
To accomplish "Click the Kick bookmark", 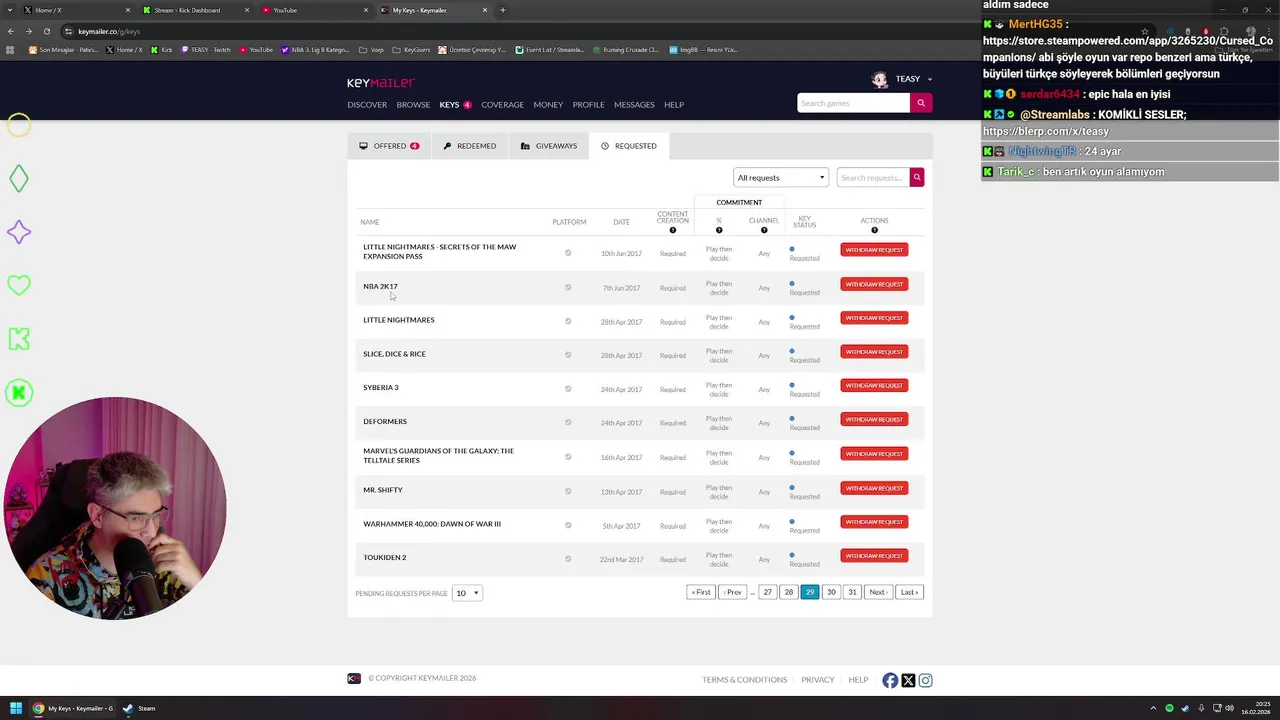I will tap(162, 50).
